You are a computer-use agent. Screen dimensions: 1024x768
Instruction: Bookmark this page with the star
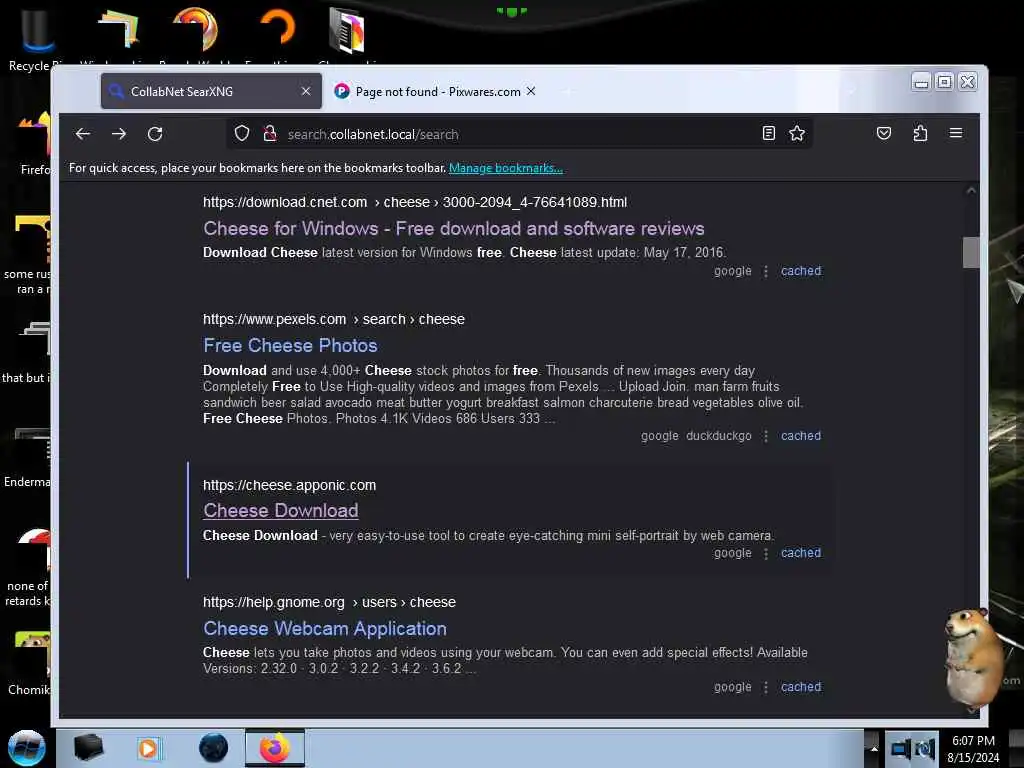797,133
